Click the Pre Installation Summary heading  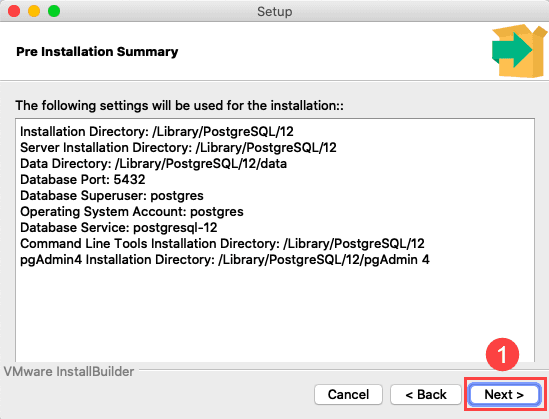pos(97,52)
